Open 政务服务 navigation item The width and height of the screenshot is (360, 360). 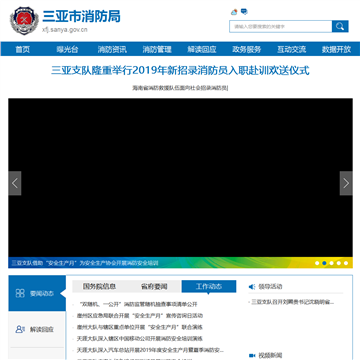tap(247, 49)
